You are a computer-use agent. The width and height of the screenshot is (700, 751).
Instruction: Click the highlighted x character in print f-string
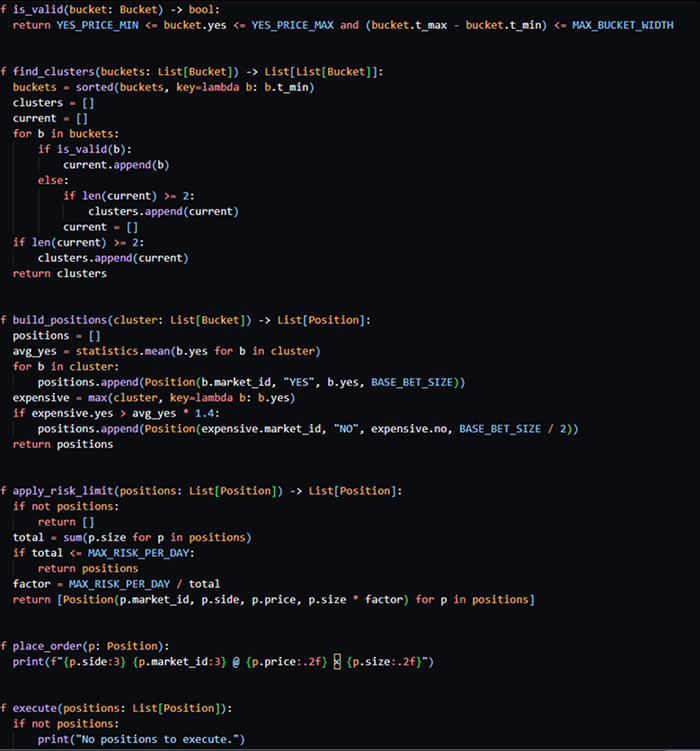click(337, 662)
